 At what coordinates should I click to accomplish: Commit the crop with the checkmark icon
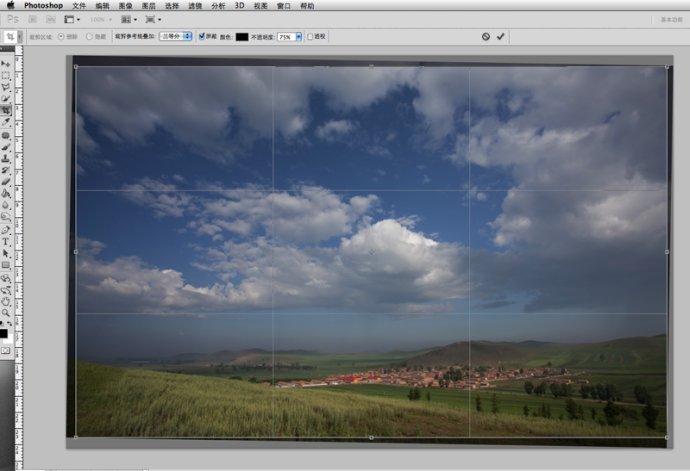[x=501, y=36]
